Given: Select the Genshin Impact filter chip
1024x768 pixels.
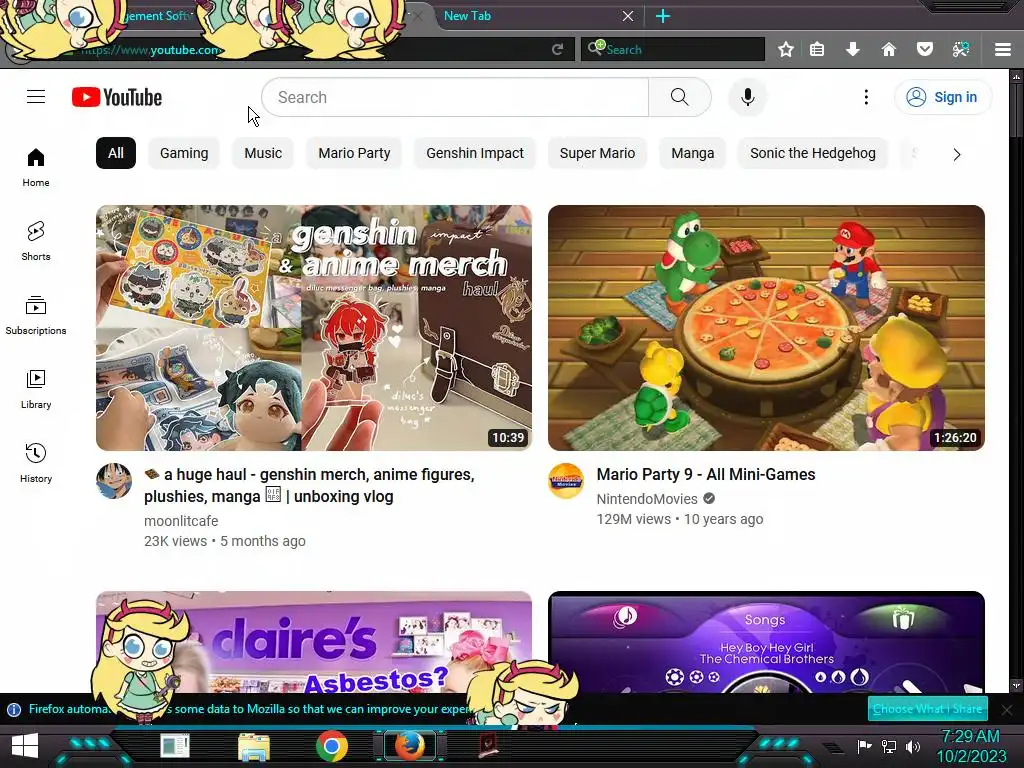Looking at the screenshot, I should 475,153.
